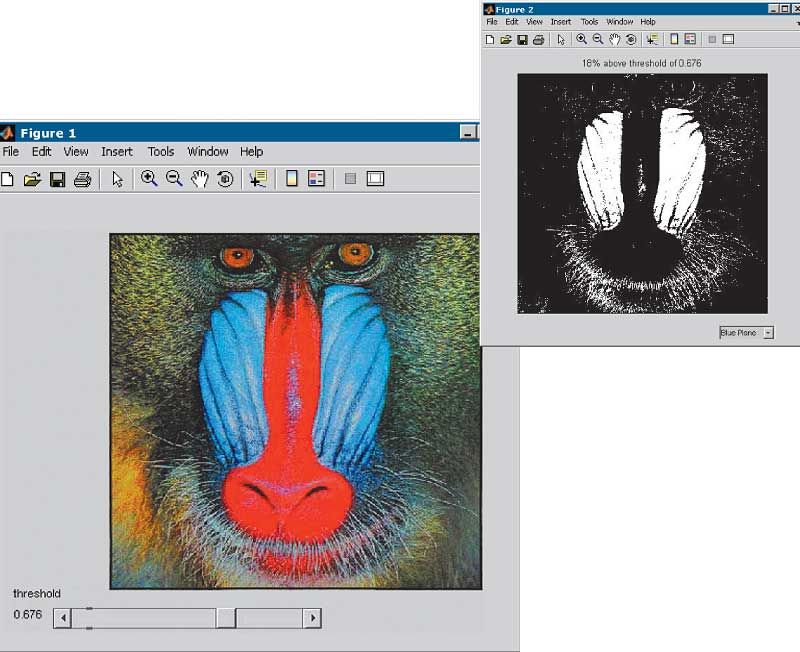Toggle Zoom In mode in Figure 1
The width and height of the screenshot is (800, 652).
tap(149, 180)
